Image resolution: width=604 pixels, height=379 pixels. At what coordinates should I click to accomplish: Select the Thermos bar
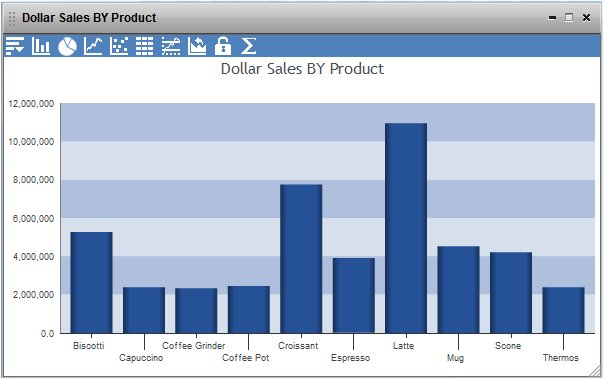point(564,310)
